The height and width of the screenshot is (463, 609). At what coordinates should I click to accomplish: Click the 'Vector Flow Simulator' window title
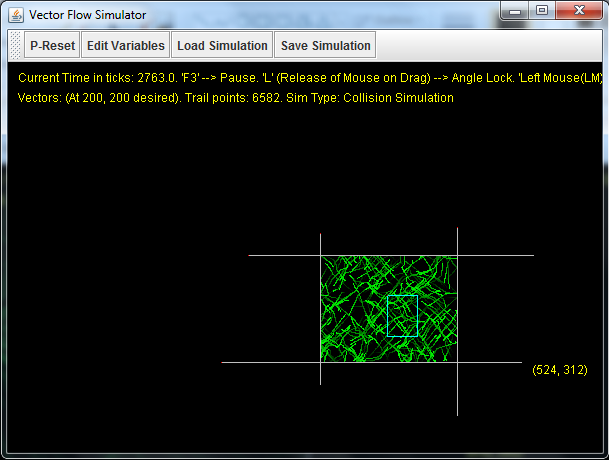(88, 15)
